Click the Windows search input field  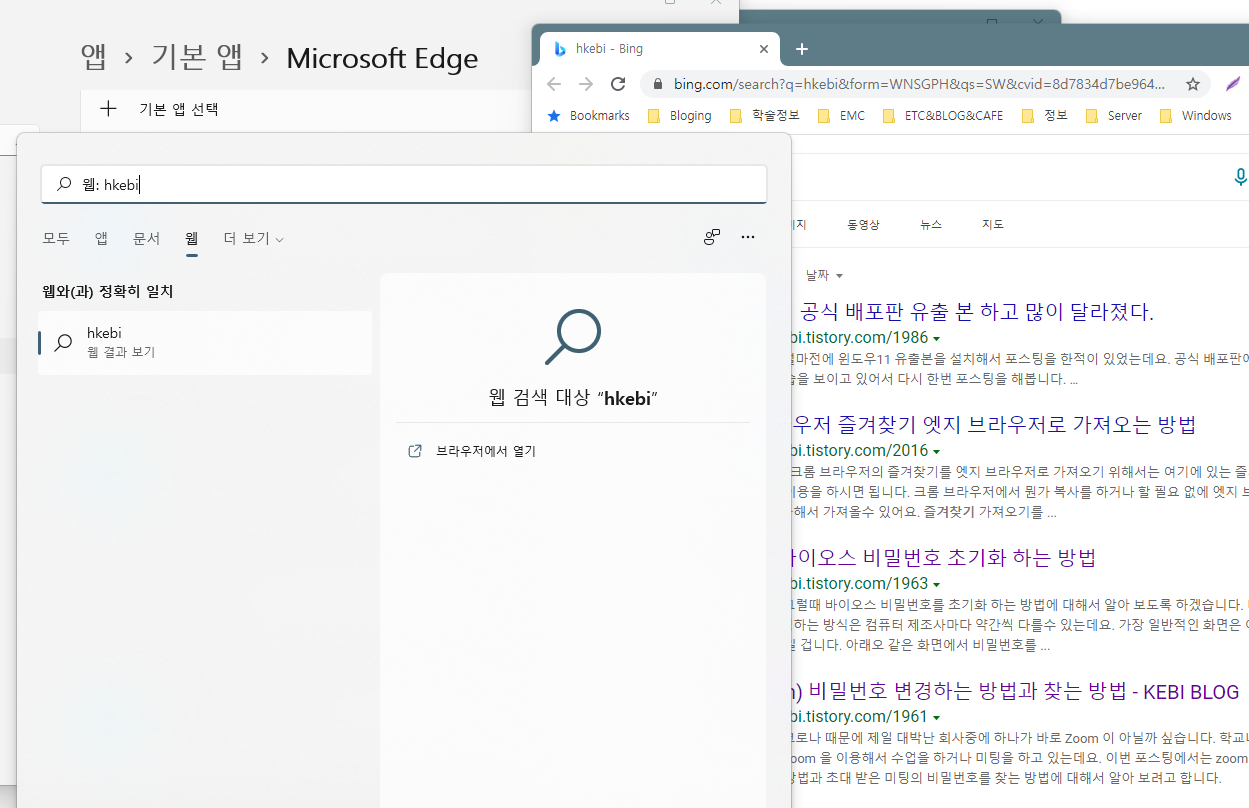(400, 184)
